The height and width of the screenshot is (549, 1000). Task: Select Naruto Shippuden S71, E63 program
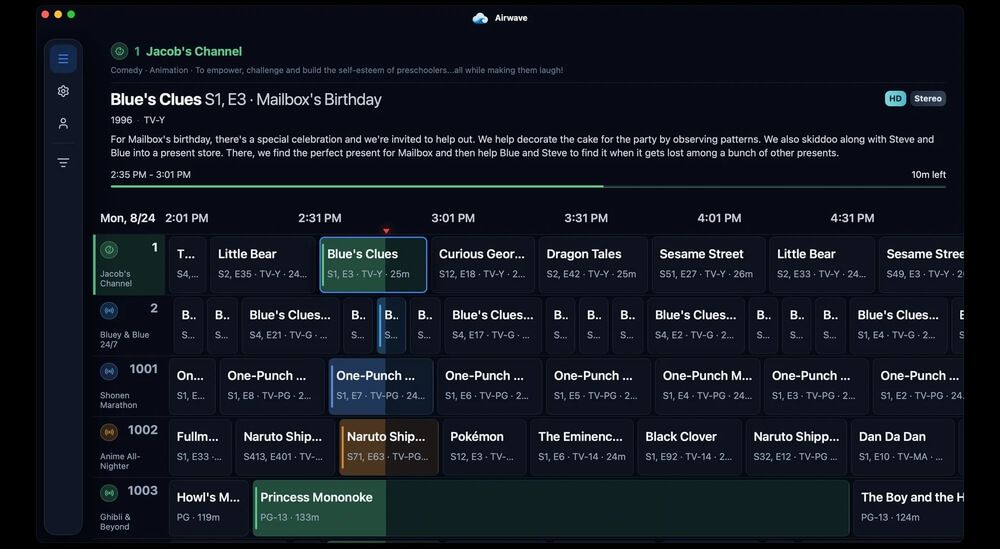tap(389, 447)
